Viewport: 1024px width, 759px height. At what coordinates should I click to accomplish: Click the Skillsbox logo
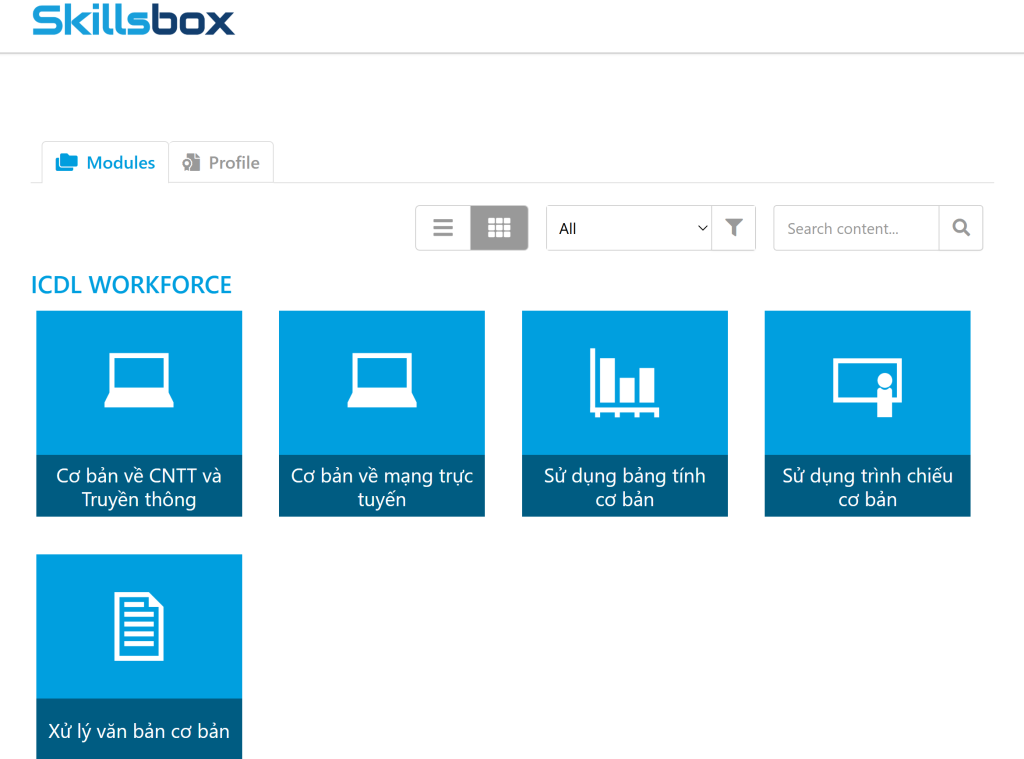tap(133, 20)
